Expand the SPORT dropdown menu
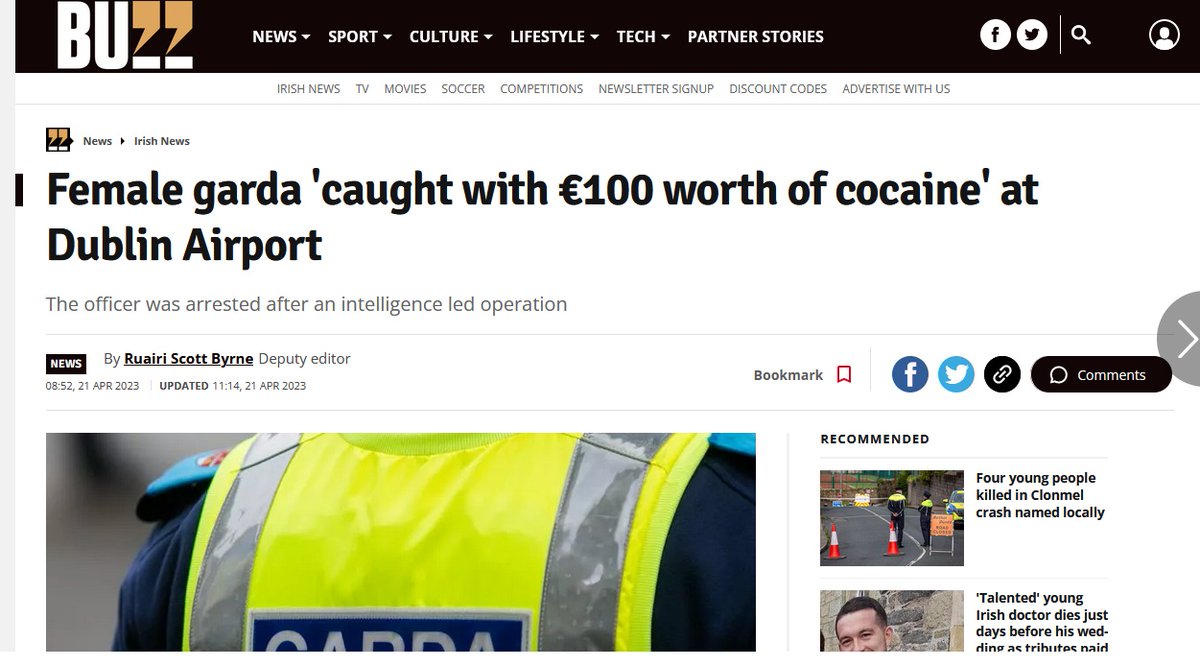 360,36
